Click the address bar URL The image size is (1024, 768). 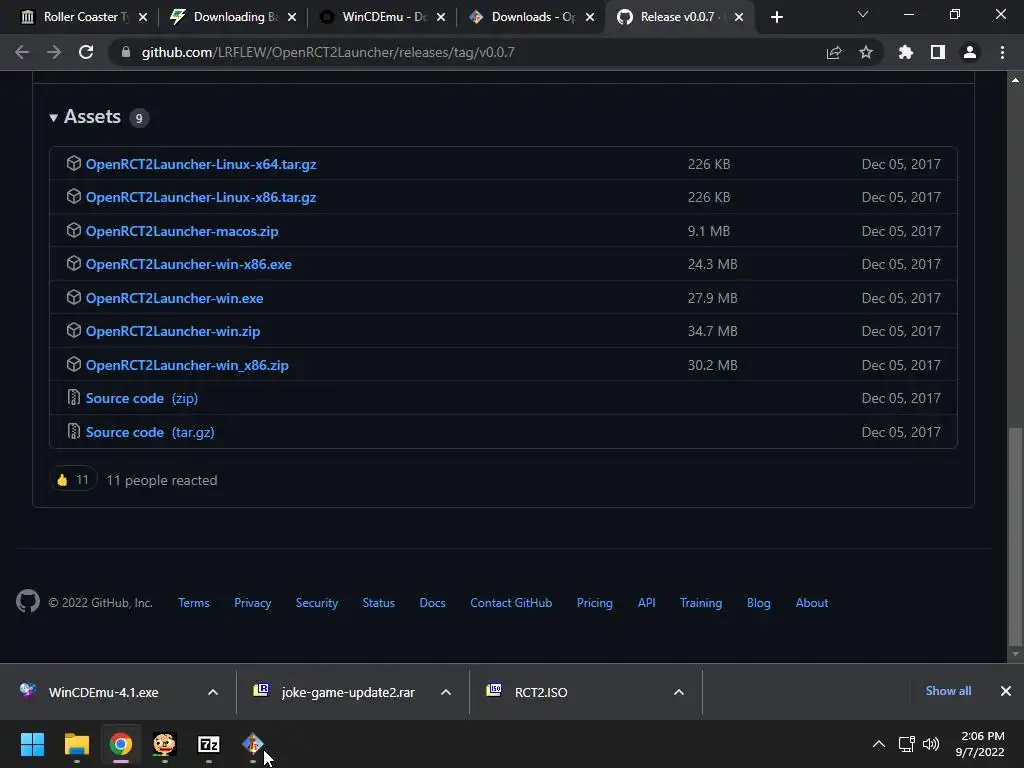(x=328, y=52)
